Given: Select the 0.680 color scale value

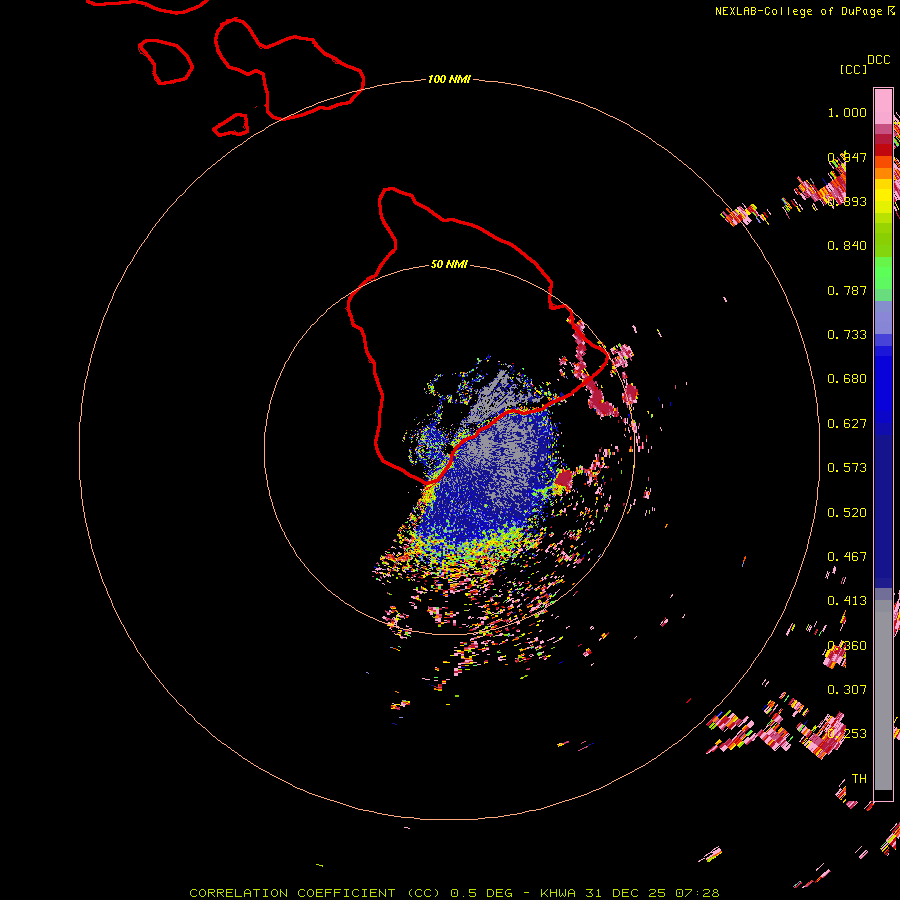Looking at the screenshot, I should [x=847, y=379].
